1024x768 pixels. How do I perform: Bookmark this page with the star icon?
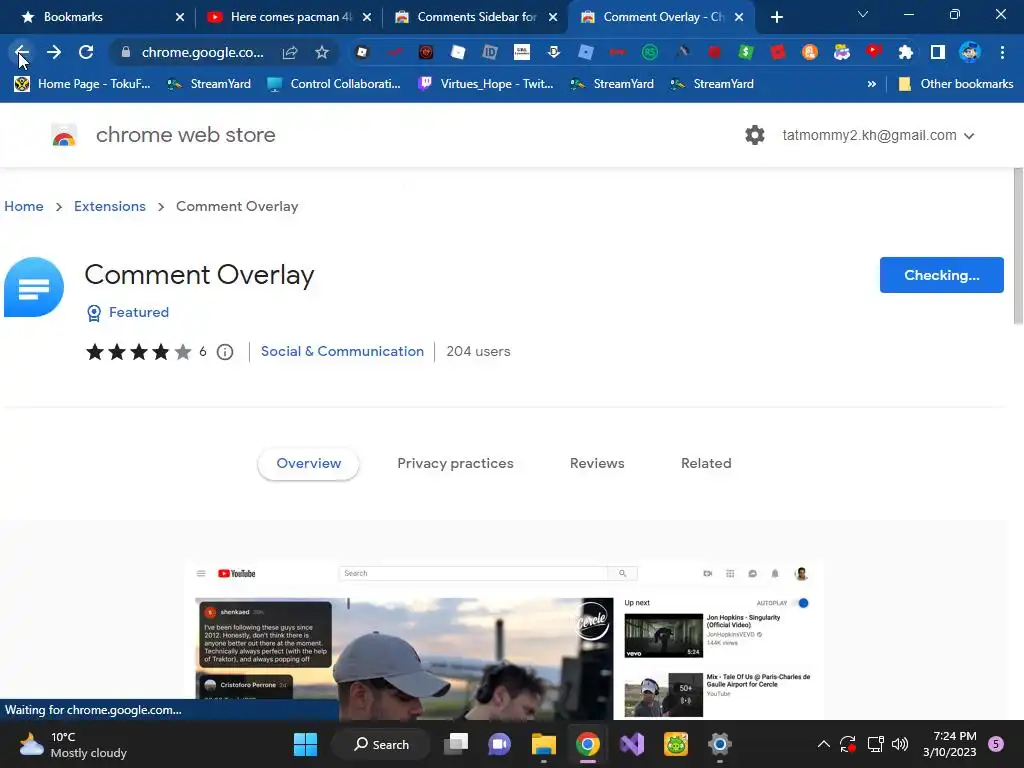click(x=322, y=52)
